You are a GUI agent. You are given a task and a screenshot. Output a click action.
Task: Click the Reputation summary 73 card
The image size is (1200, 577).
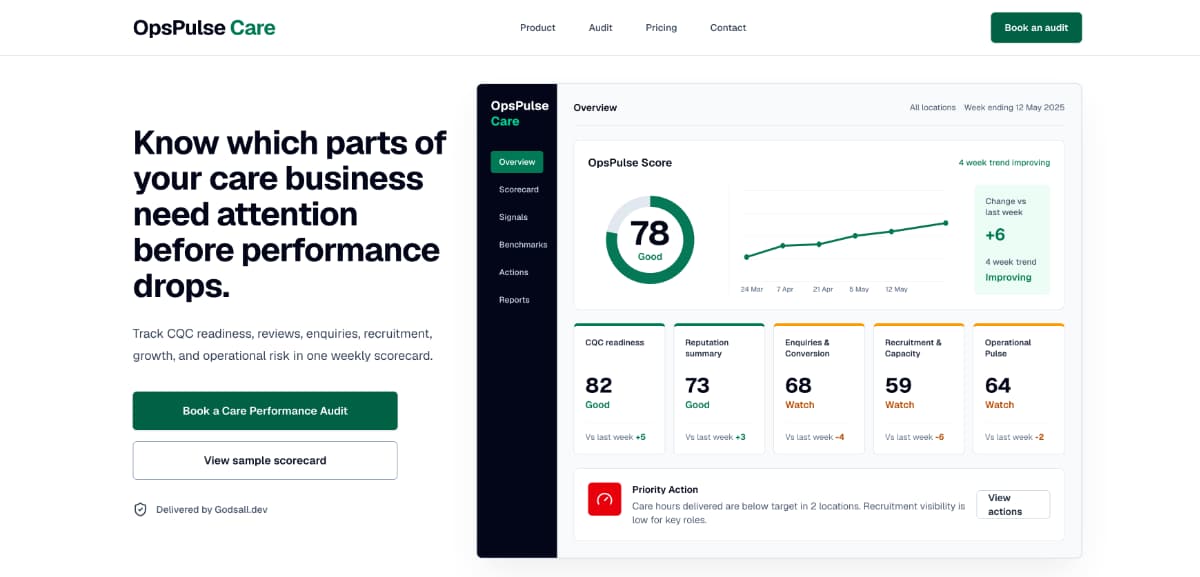pos(719,389)
